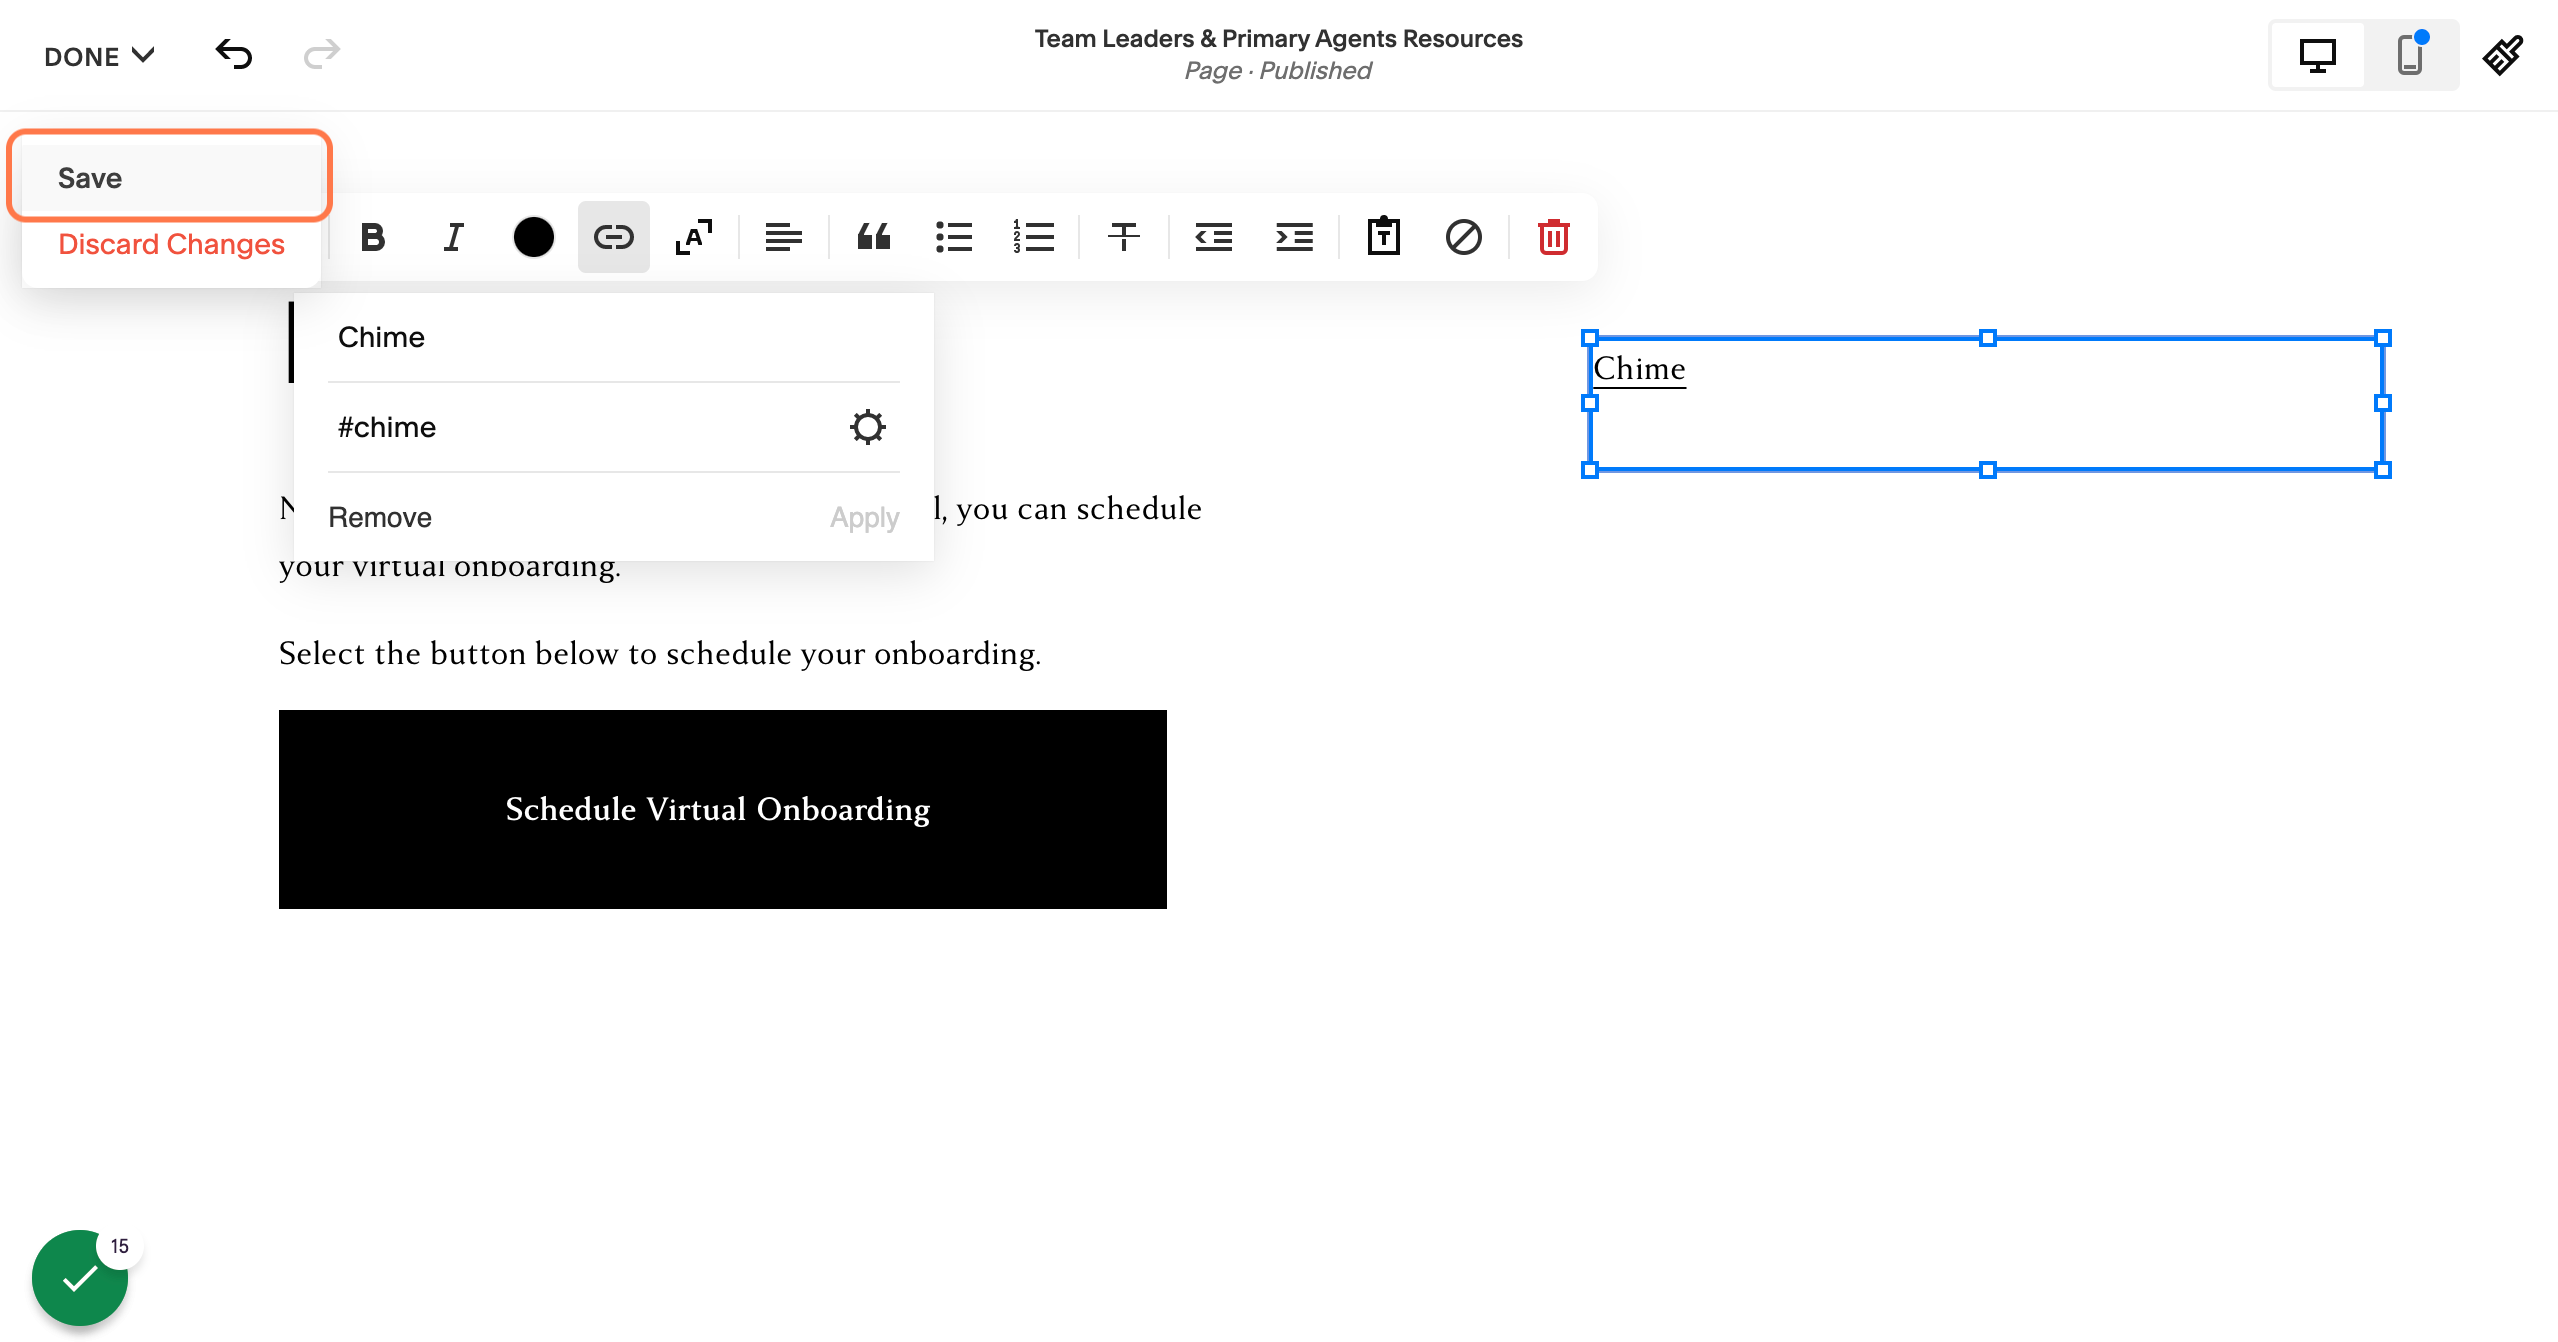
Task: Click the paste as plain text icon
Action: (x=1384, y=237)
